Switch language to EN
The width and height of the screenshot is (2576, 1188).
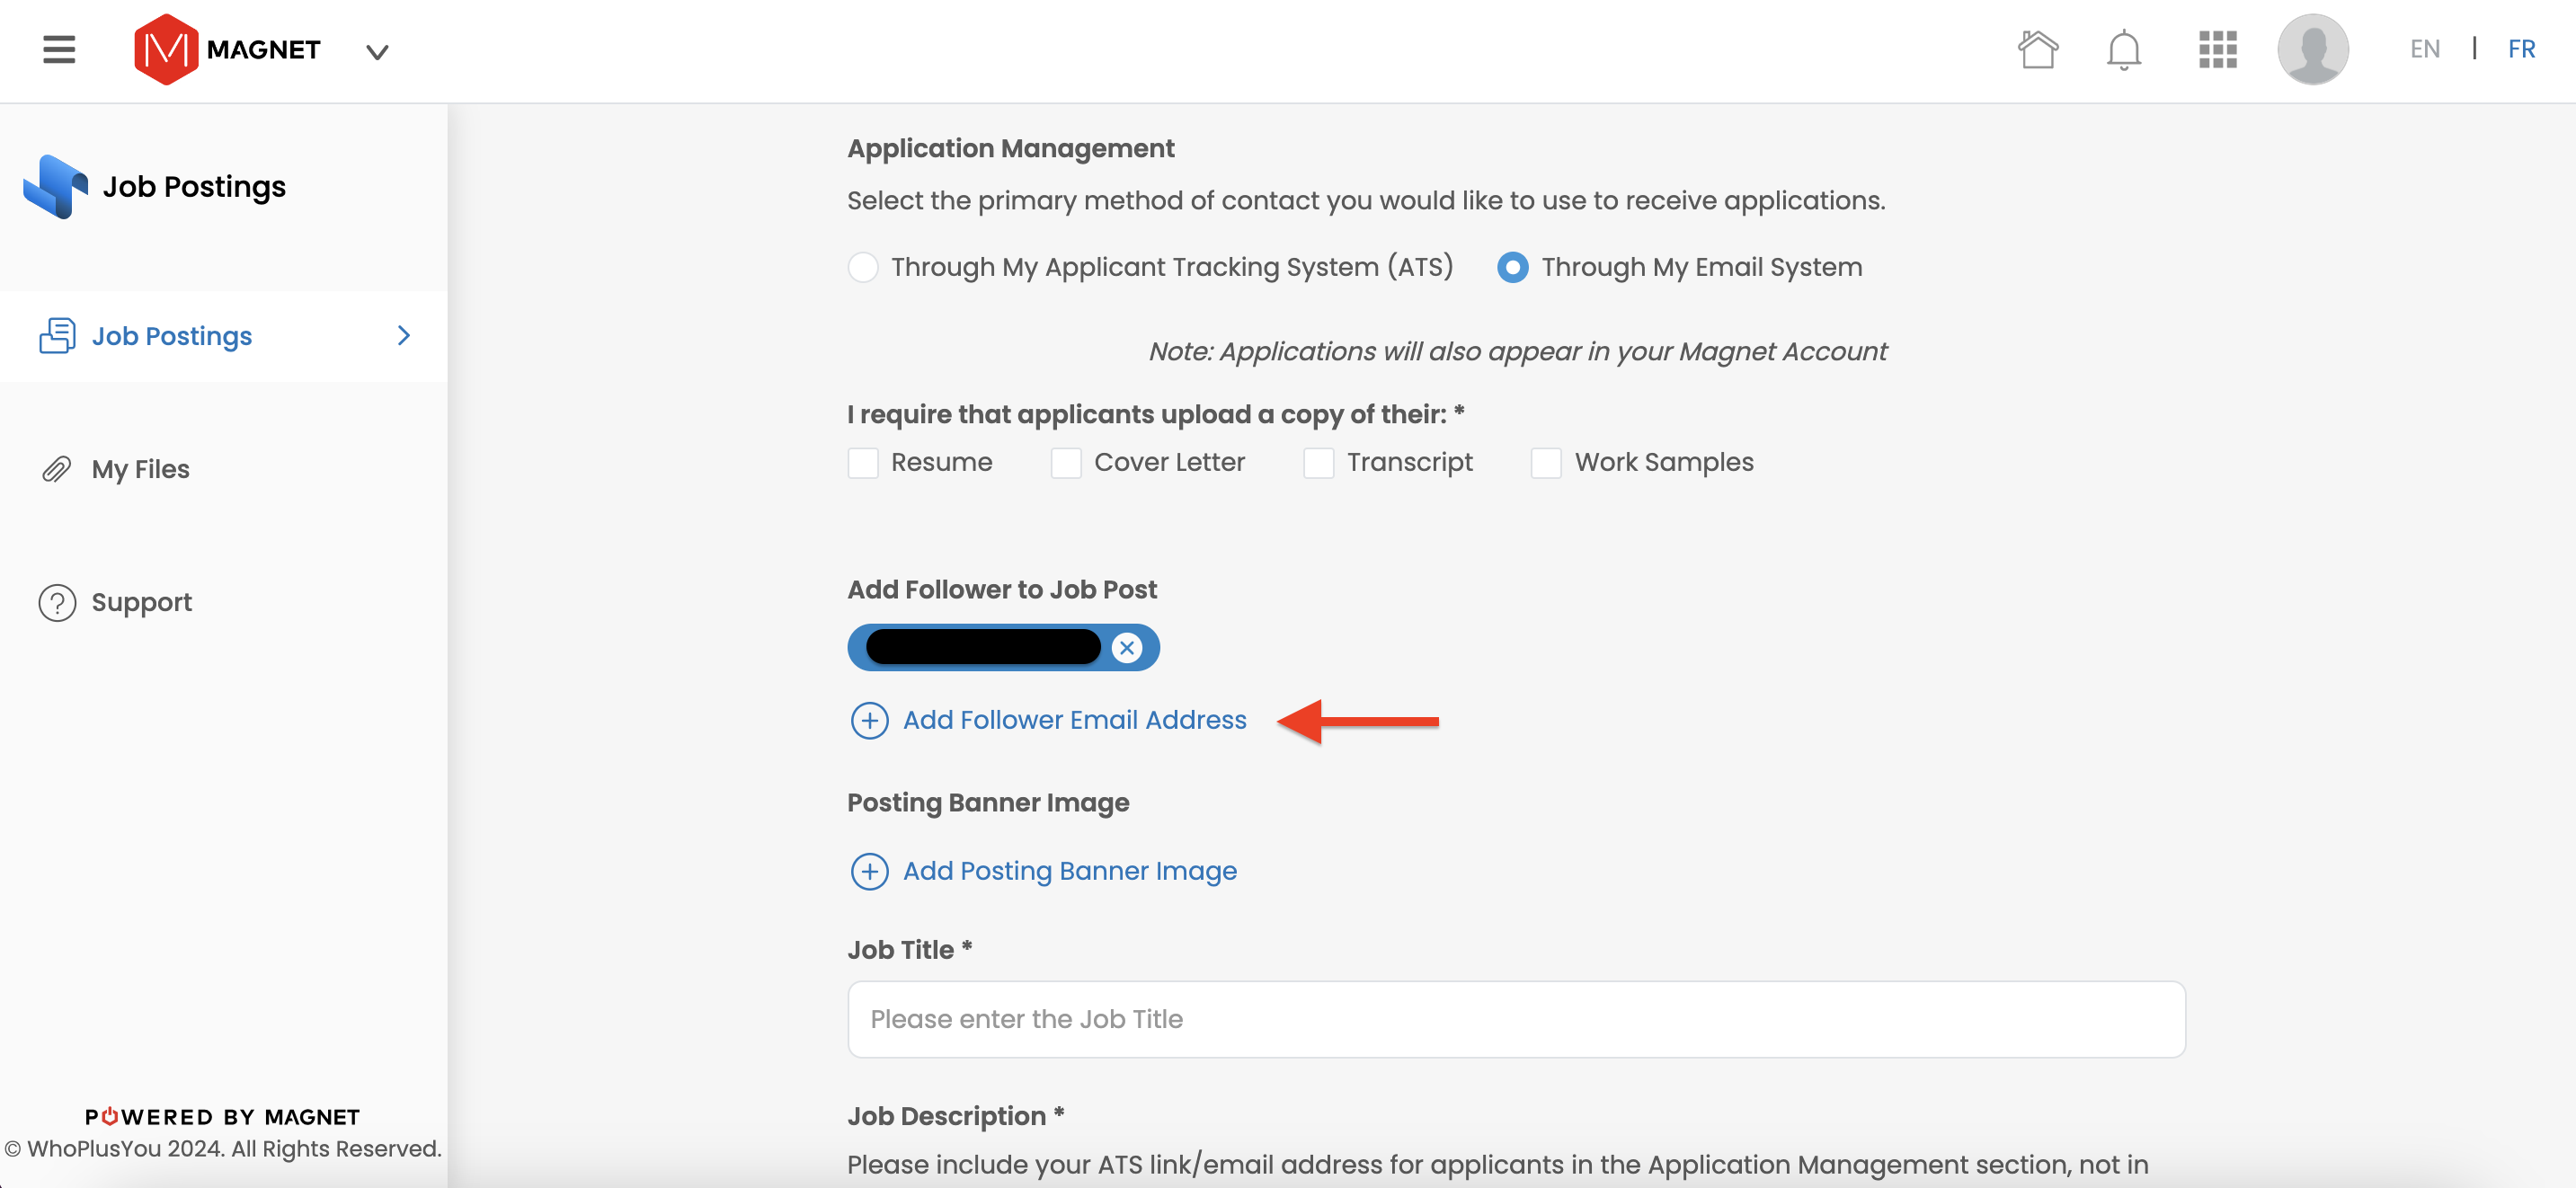(2424, 49)
